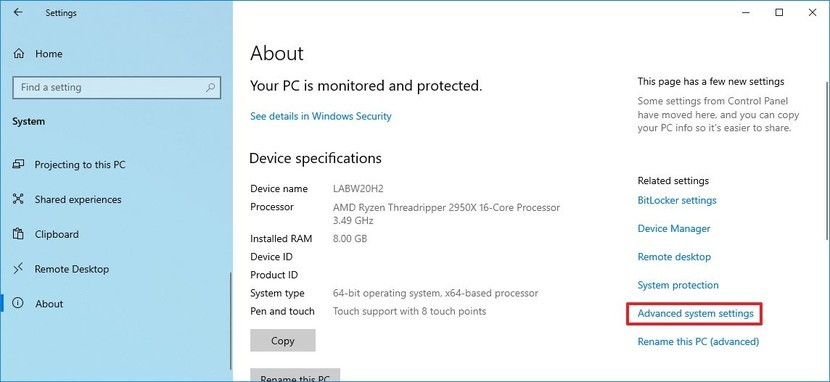830x382 pixels.
Task: Click the Find a setting search box
Action: click(116, 87)
